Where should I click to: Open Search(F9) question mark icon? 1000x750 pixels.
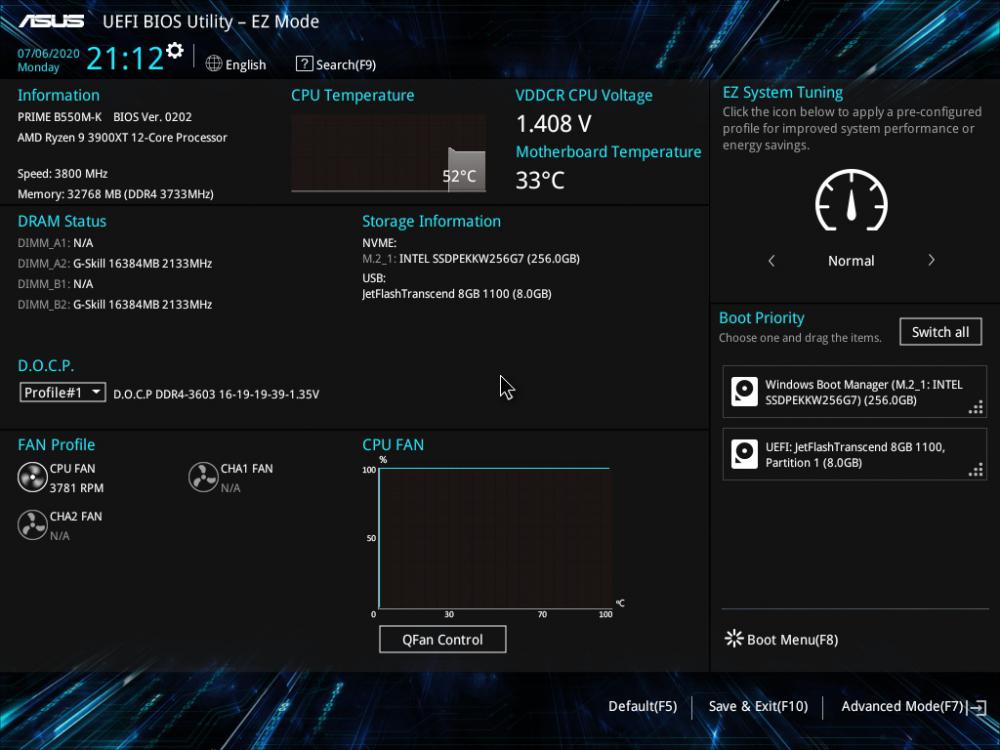coord(304,64)
